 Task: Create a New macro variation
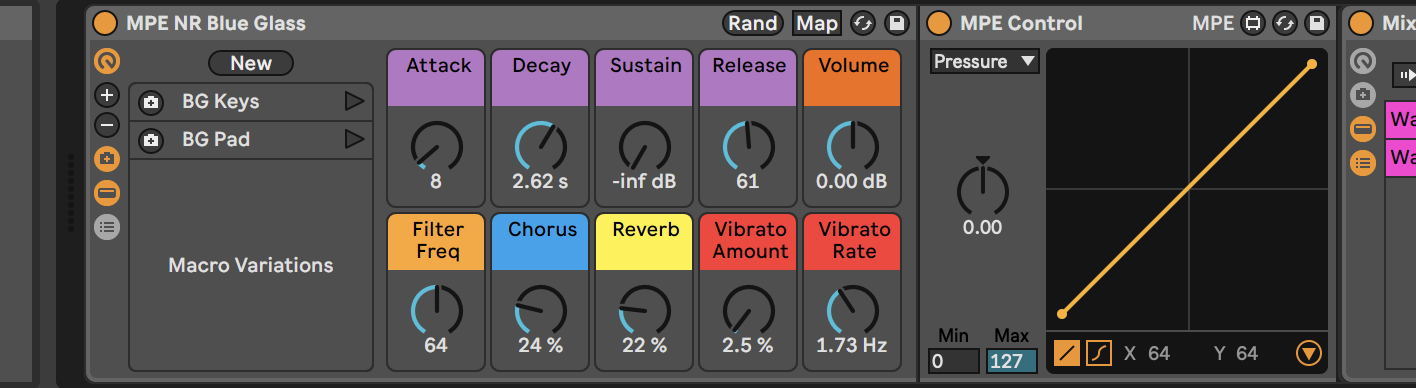pyautogui.click(x=251, y=63)
